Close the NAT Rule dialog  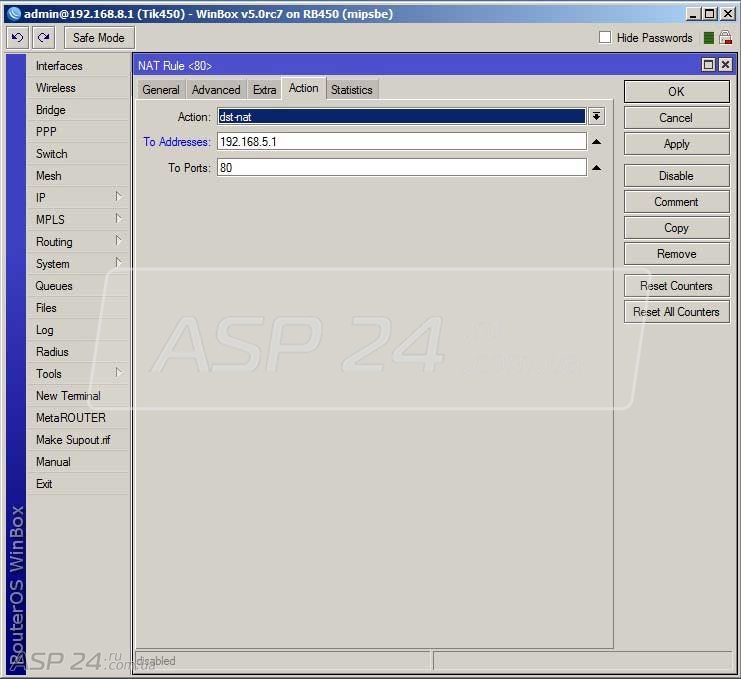725,65
